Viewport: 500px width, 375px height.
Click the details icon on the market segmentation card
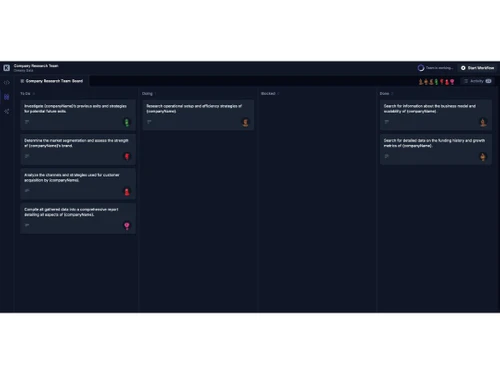(27, 156)
